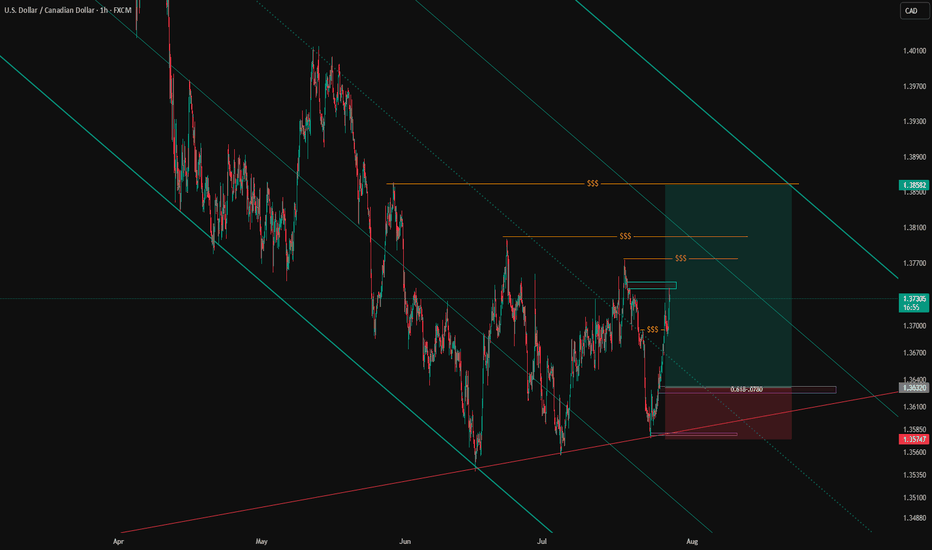Click the 1.36100 price axis label

click(x=914, y=407)
